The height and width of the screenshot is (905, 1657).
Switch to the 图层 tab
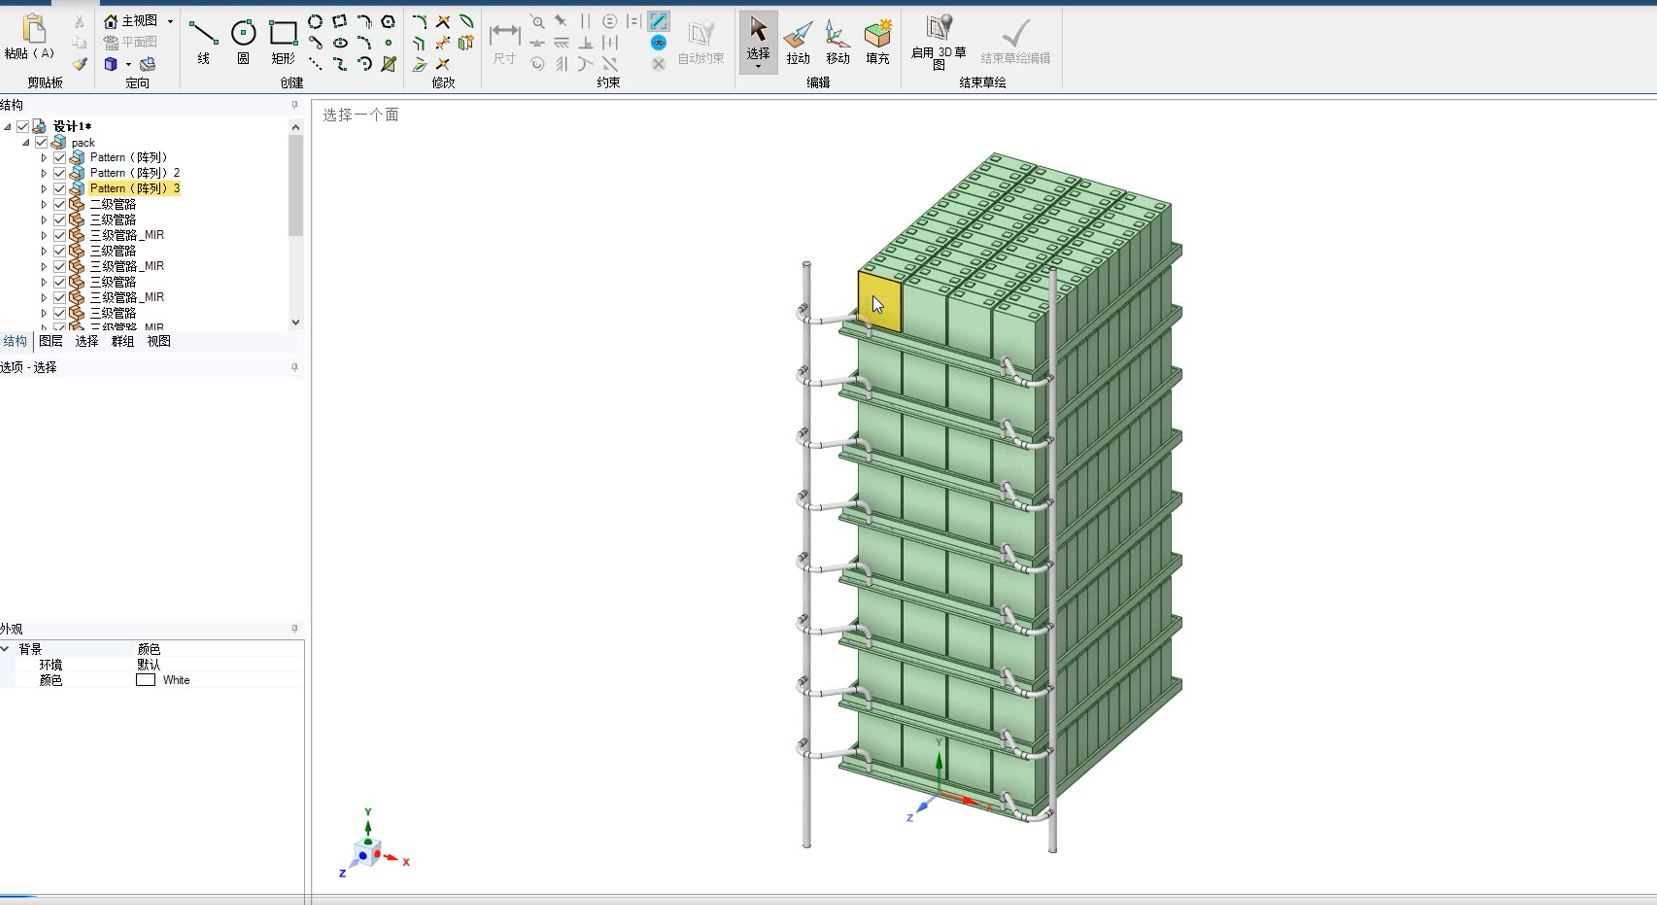(x=51, y=341)
